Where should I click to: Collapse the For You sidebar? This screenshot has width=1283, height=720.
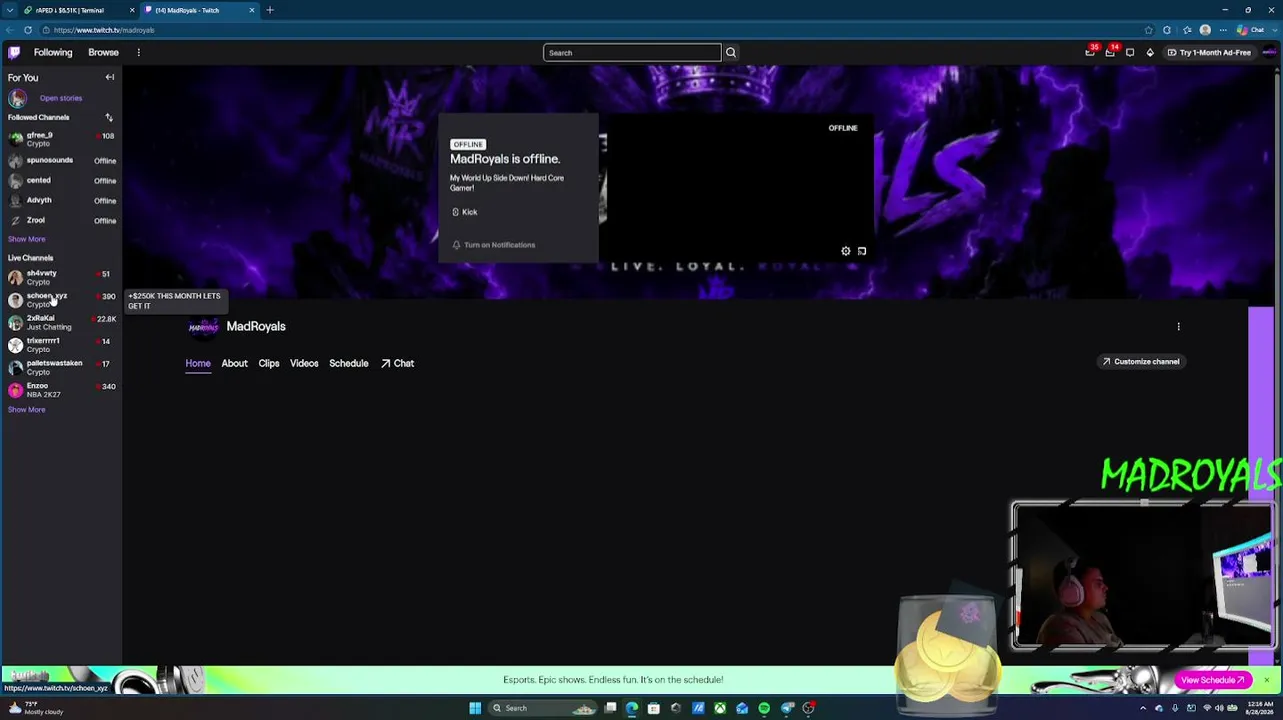pos(110,77)
